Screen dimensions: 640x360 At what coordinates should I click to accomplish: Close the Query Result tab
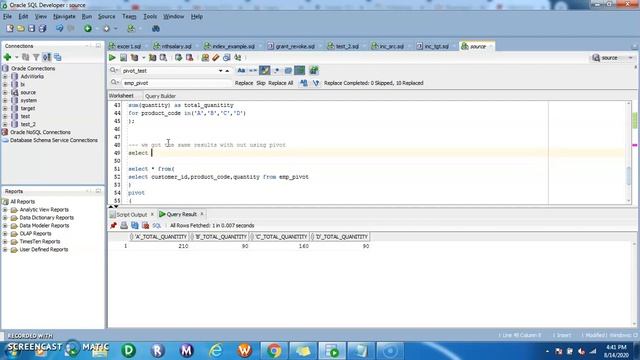[x=202, y=214]
